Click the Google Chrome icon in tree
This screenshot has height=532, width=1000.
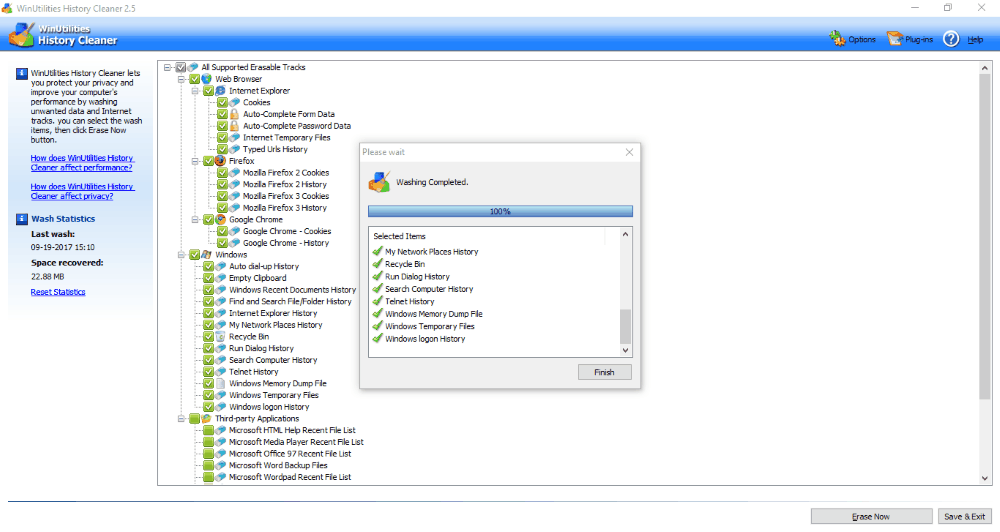(221, 219)
